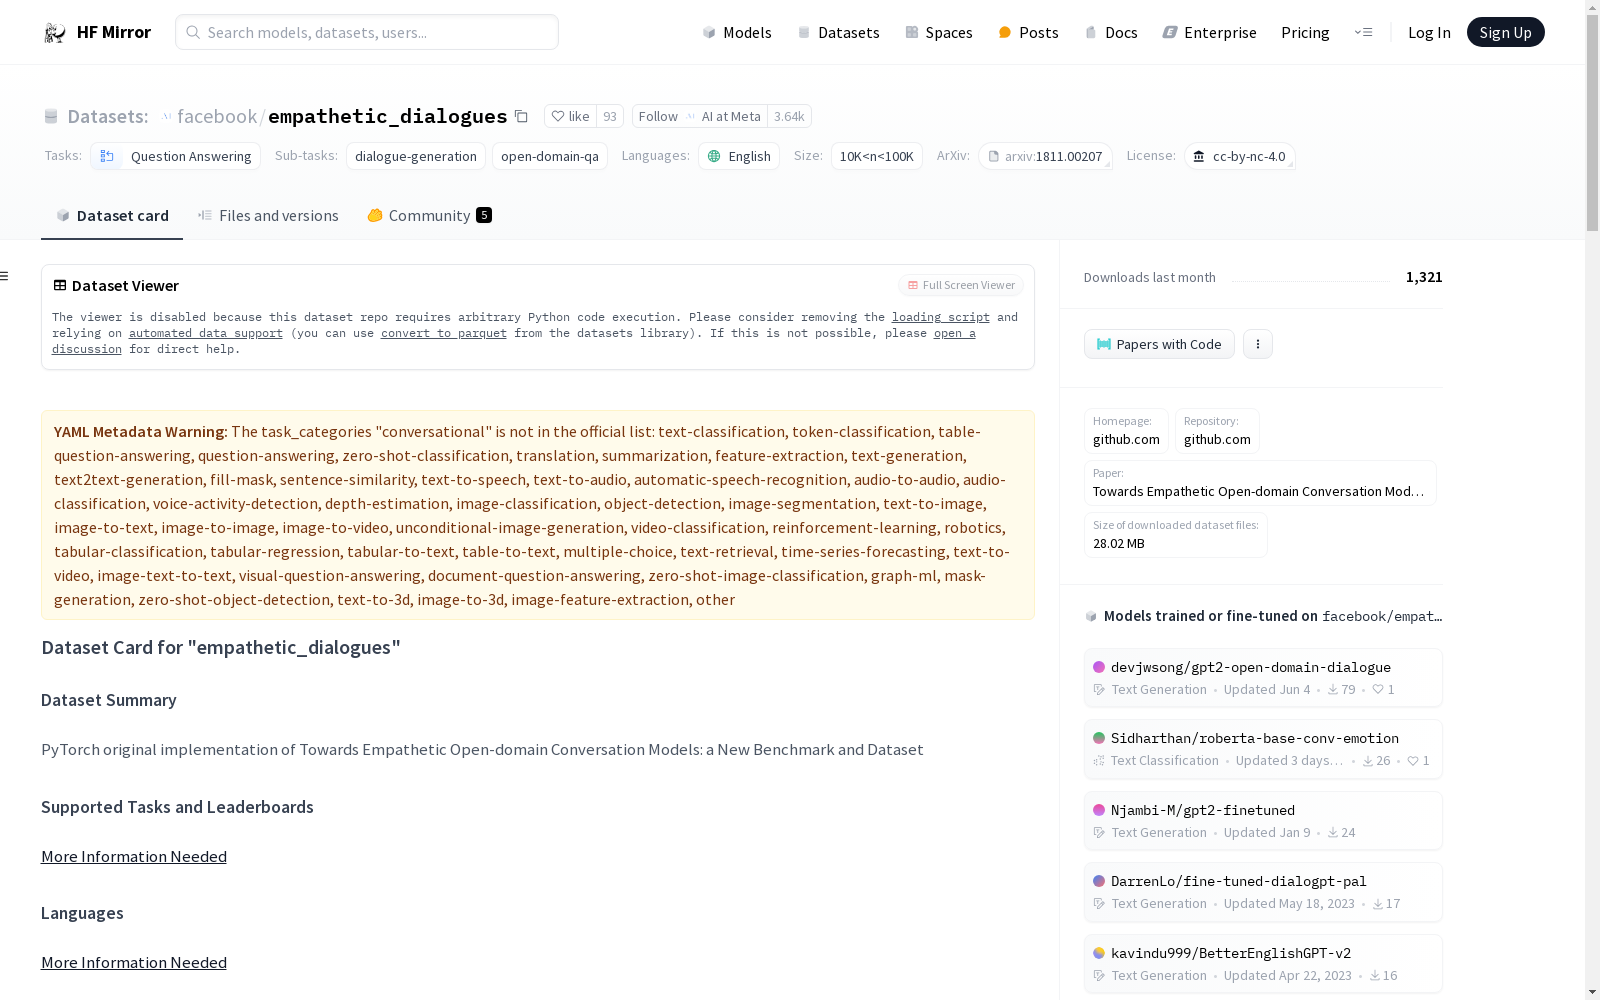Open the Enterprise page

[x=1209, y=32]
